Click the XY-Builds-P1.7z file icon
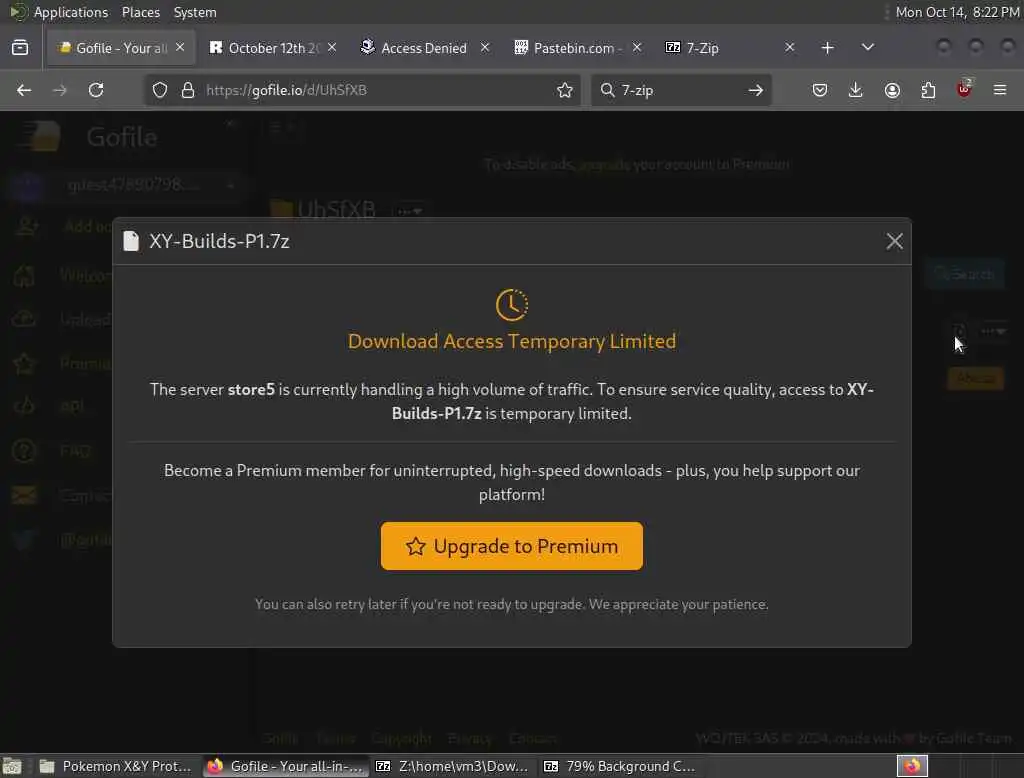This screenshot has height=778, width=1024. (131, 241)
